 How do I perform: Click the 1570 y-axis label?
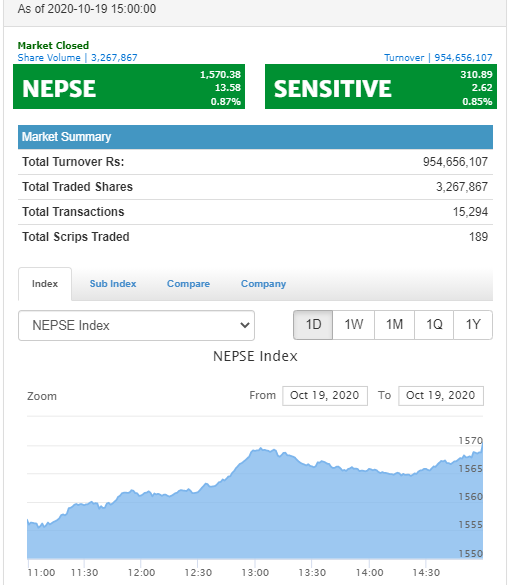[x=471, y=441]
